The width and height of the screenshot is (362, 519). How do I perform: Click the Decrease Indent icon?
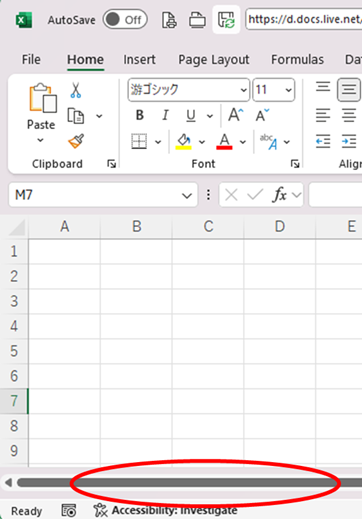pyautogui.click(x=323, y=141)
